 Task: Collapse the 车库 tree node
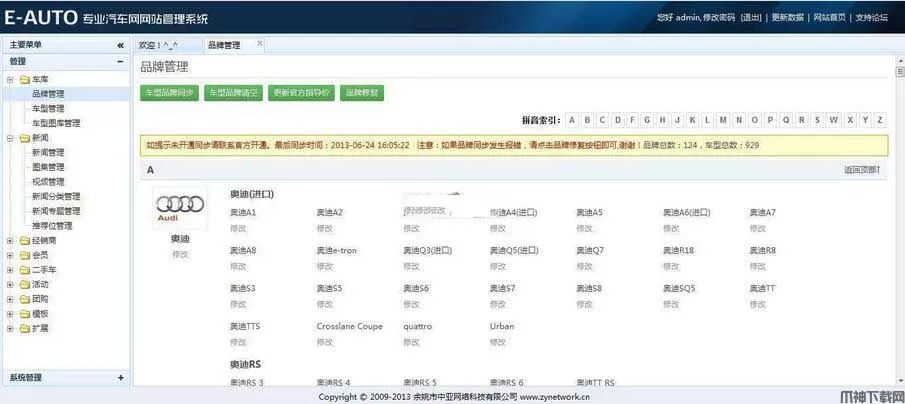pos(10,79)
